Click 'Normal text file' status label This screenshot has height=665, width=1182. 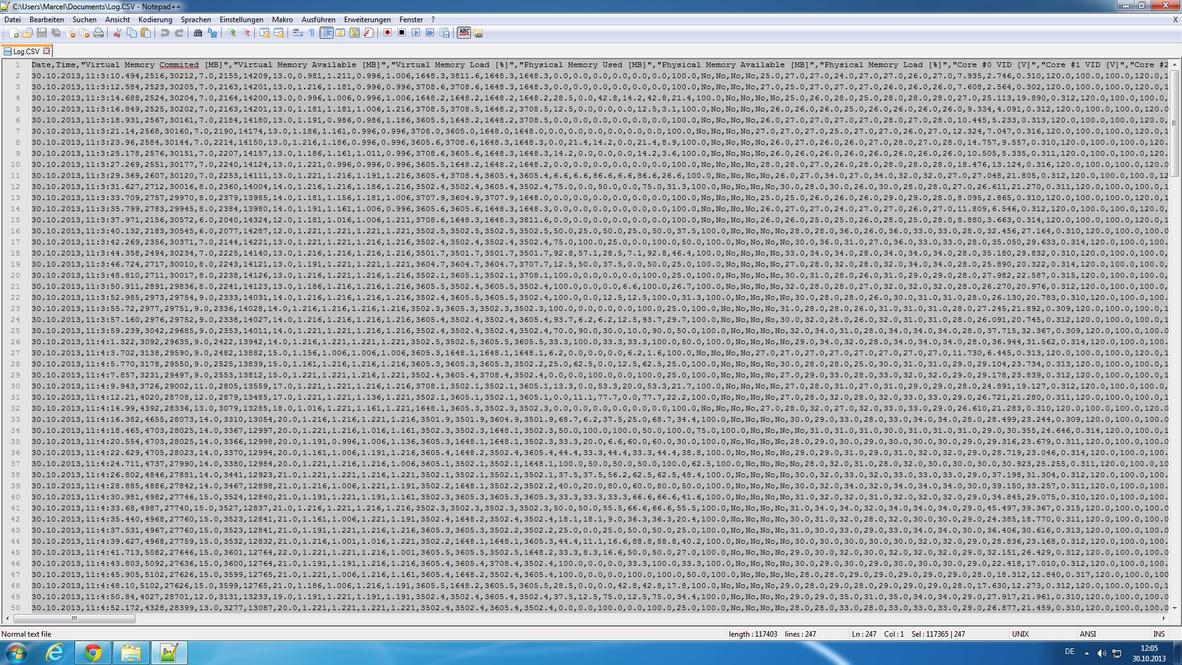(26, 634)
